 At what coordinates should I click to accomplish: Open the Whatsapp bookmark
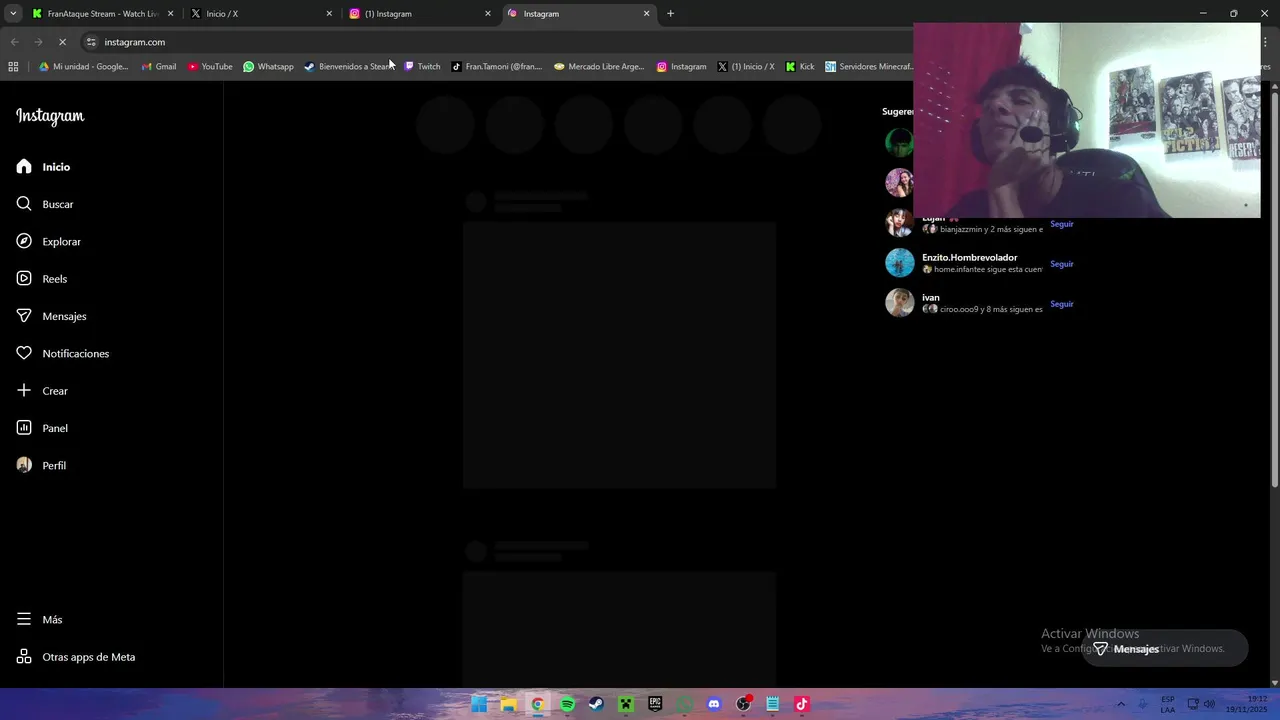tap(268, 67)
